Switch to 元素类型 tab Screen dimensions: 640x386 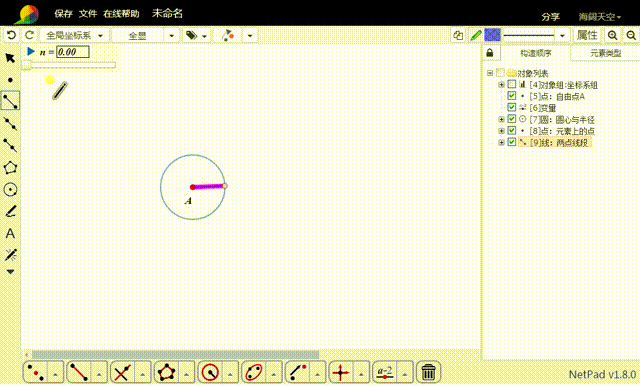click(605, 53)
